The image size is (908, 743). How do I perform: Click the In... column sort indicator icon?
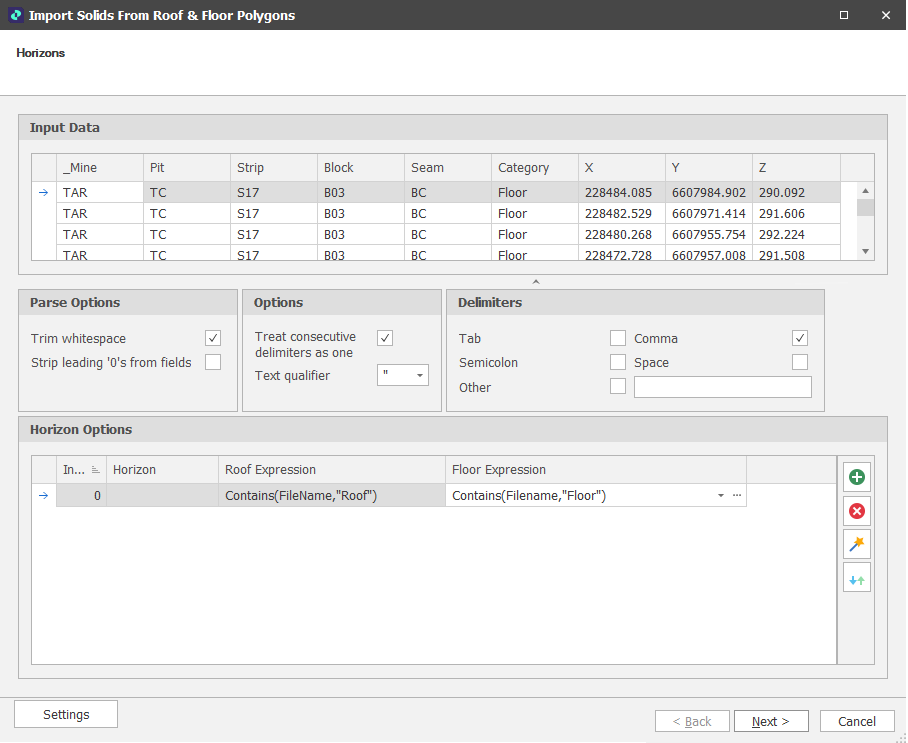tap(96, 470)
